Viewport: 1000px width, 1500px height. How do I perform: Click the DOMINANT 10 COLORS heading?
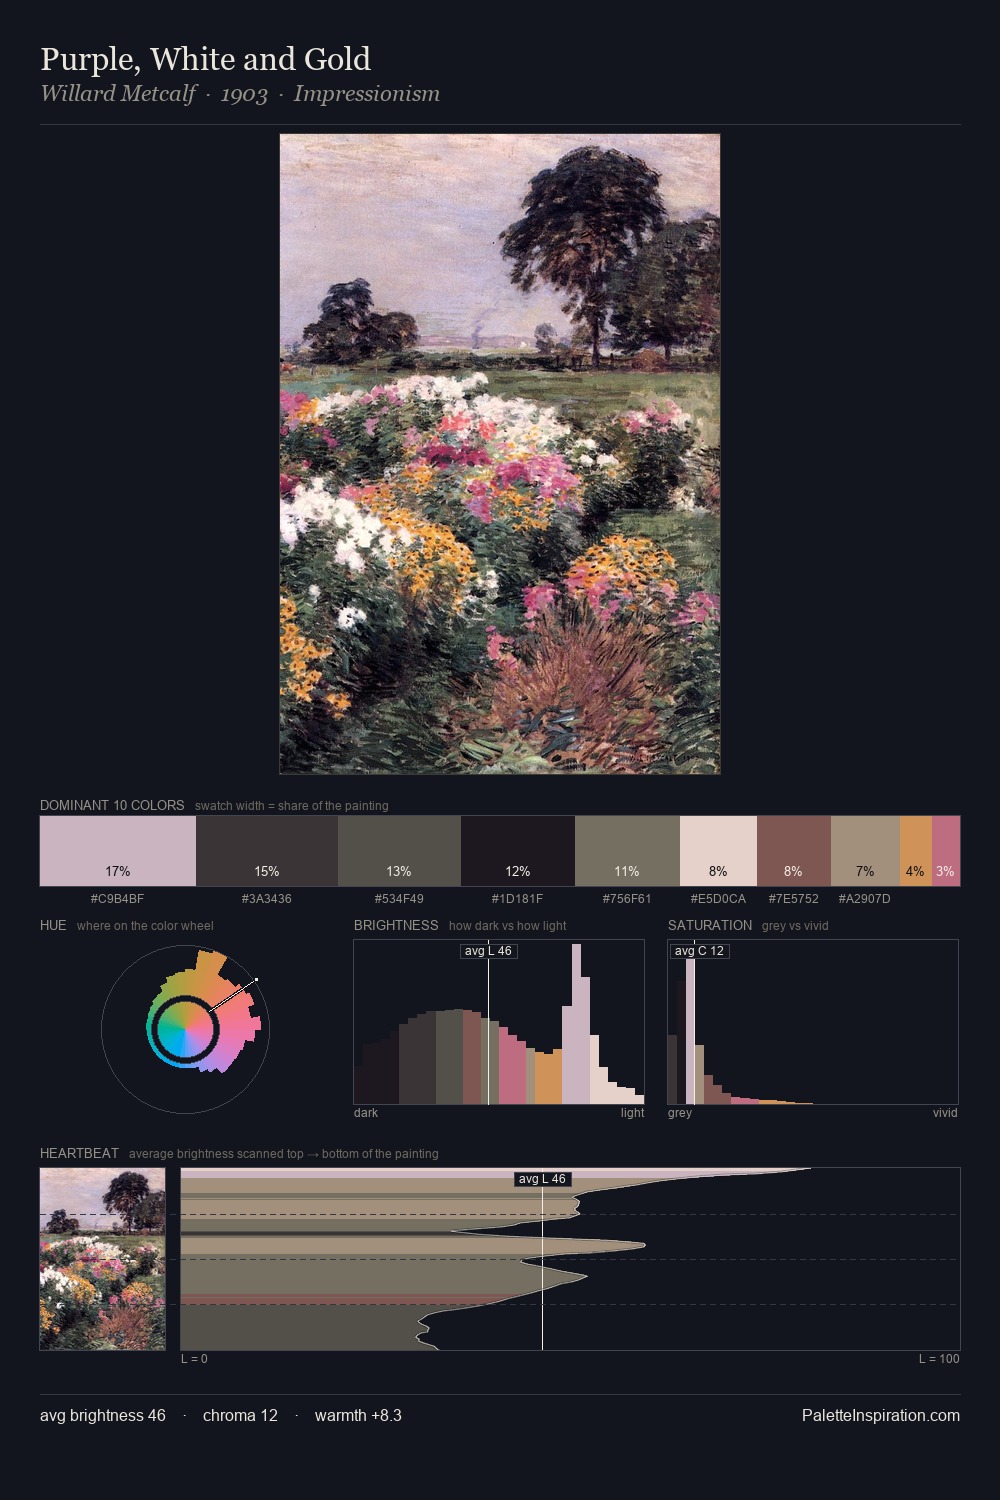pyautogui.click(x=112, y=805)
